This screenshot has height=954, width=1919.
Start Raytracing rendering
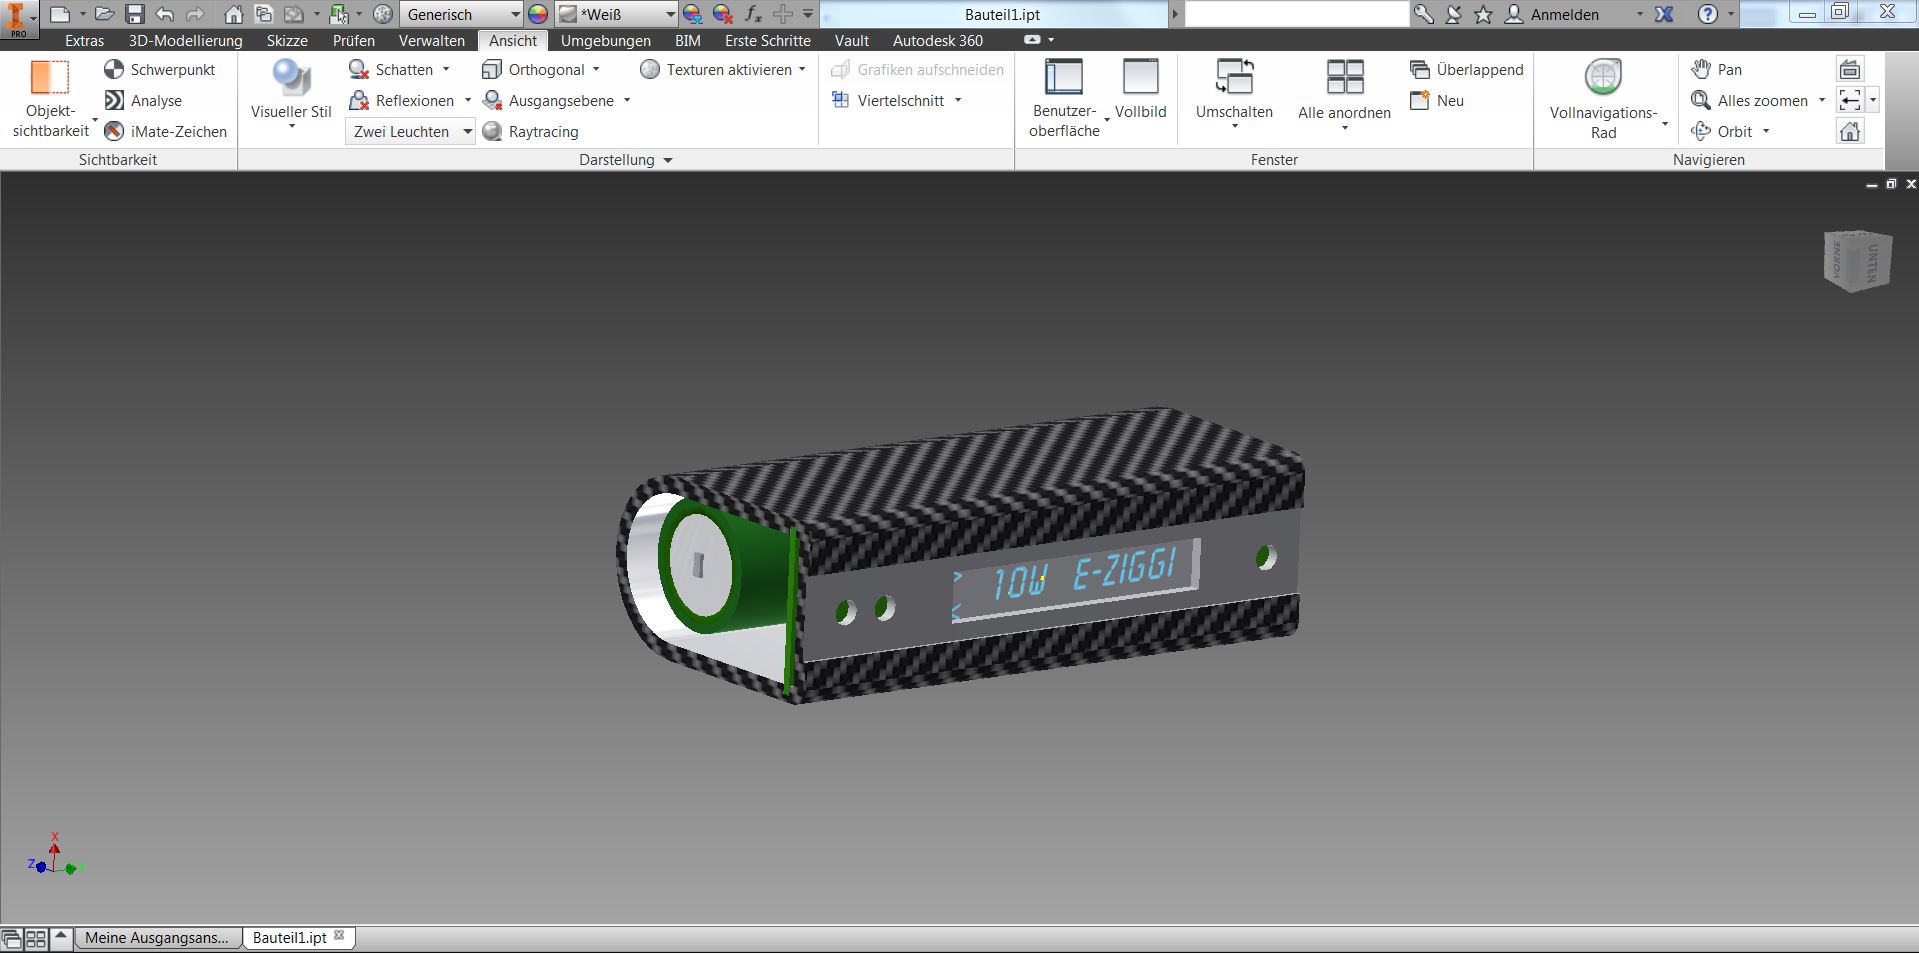coord(530,131)
